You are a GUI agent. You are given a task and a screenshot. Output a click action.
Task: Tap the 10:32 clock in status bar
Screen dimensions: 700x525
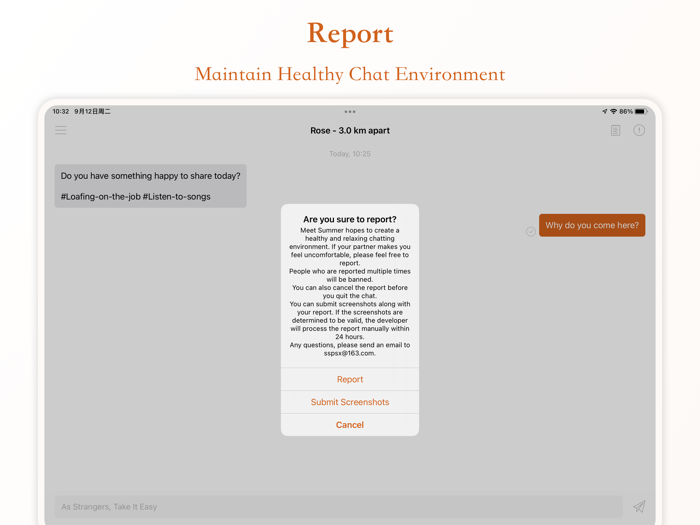tap(61, 111)
